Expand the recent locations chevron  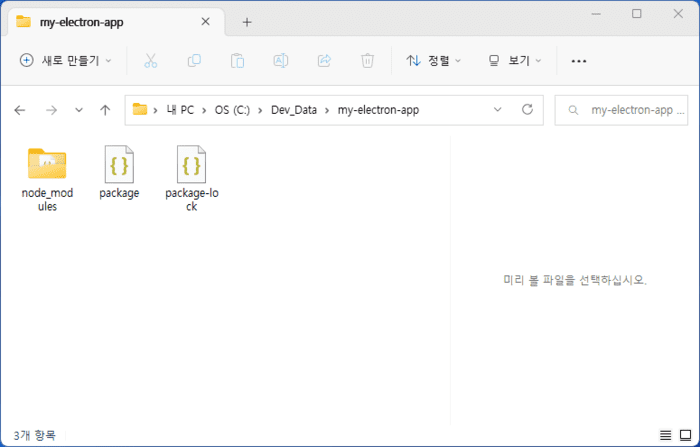point(79,110)
